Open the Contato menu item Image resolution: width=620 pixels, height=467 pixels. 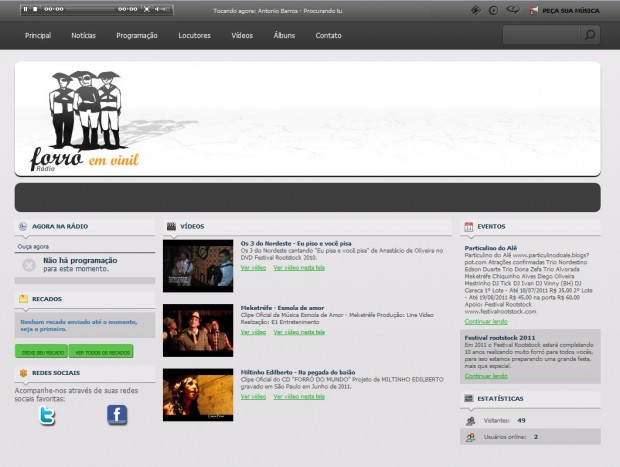329,36
